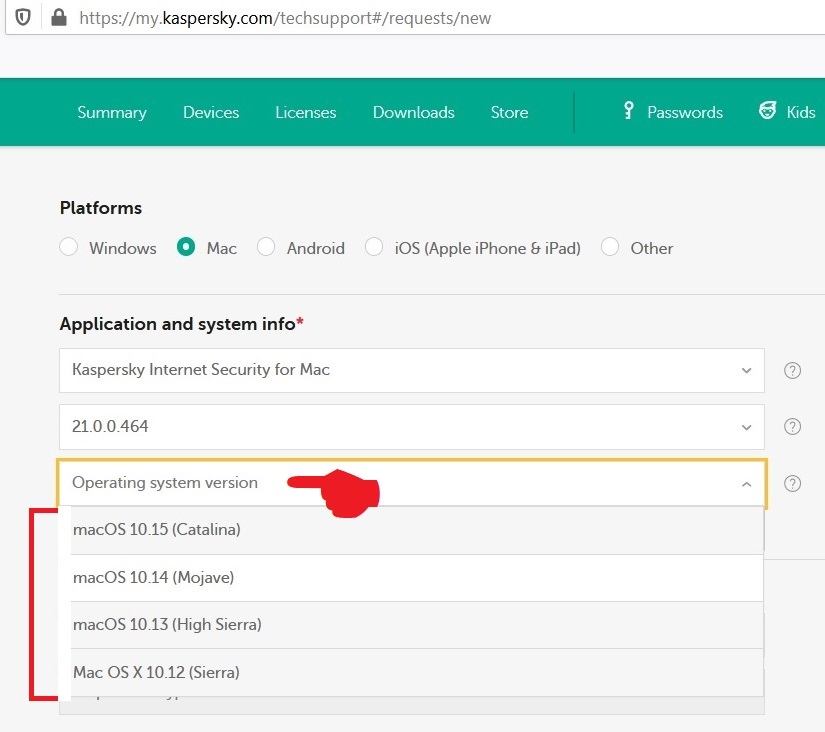
Task: Expand the 21.0.0.464 version dropdown
Action: point(411,427)
